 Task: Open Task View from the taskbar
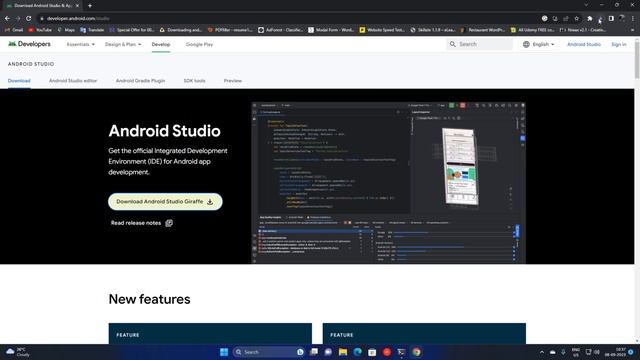(313, 352)
